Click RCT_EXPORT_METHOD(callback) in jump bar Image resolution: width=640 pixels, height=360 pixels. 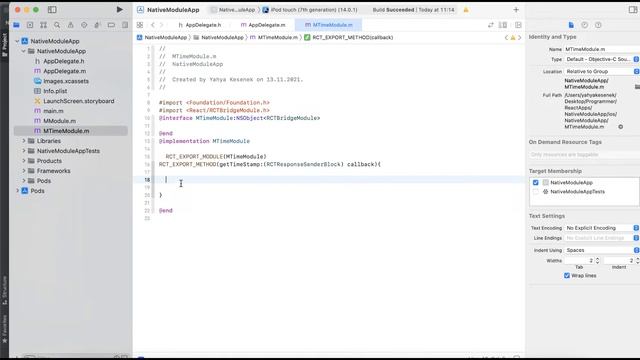coord(349,38)
